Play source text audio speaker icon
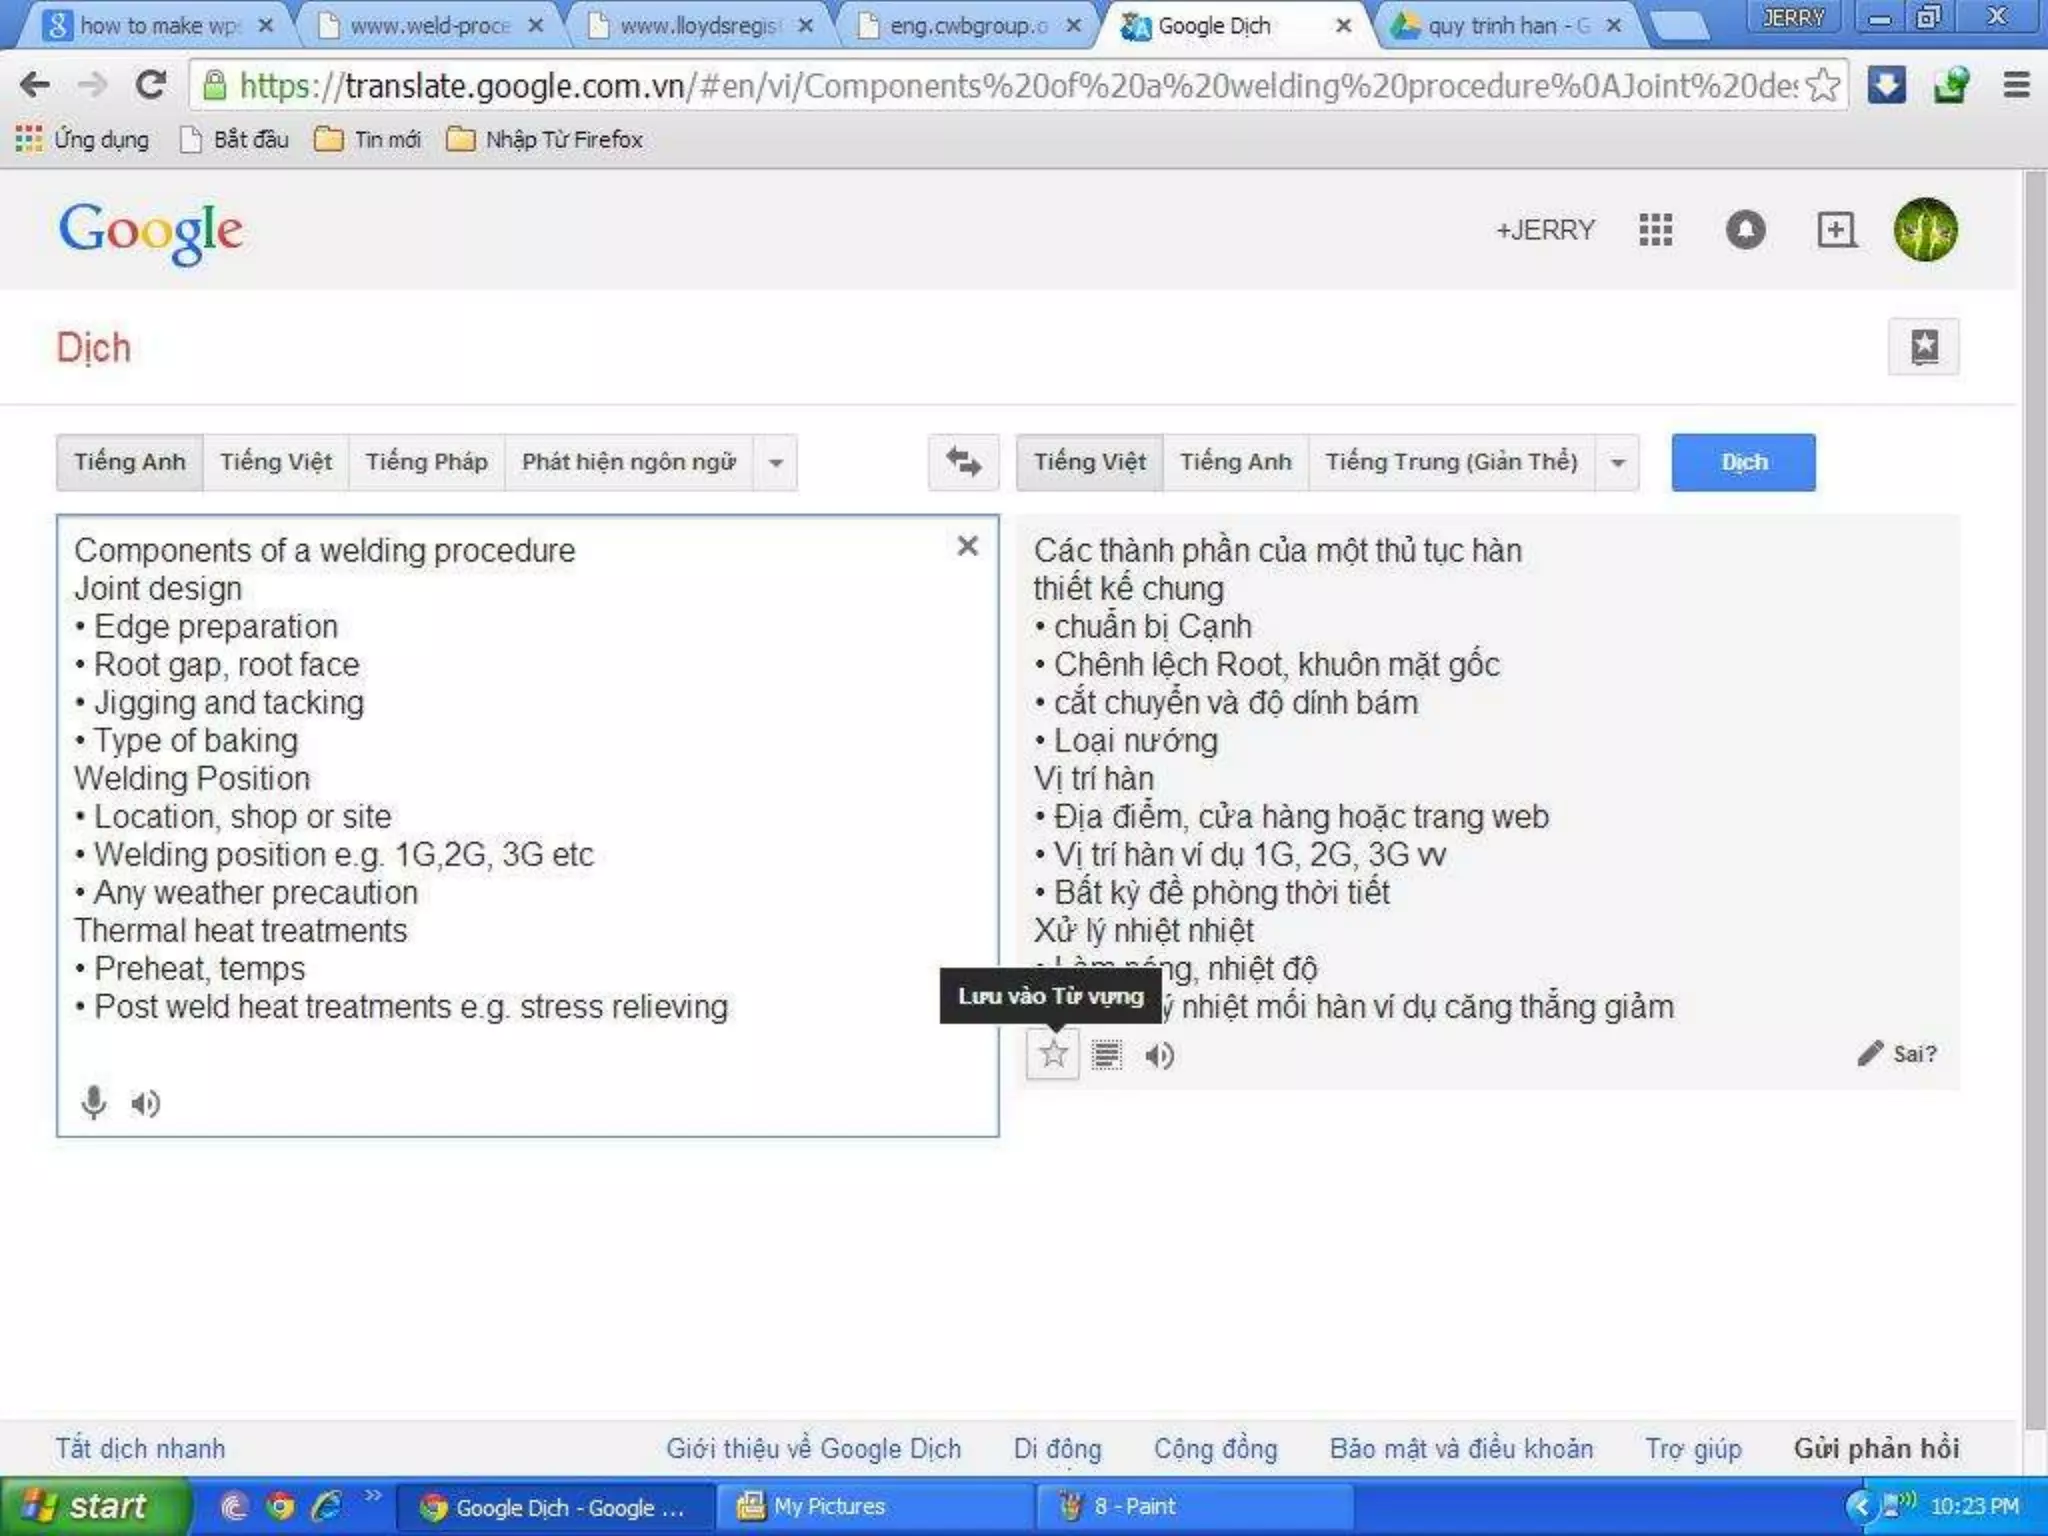The height and width of the screenshot is (1536, 2048). point(146,1103)
